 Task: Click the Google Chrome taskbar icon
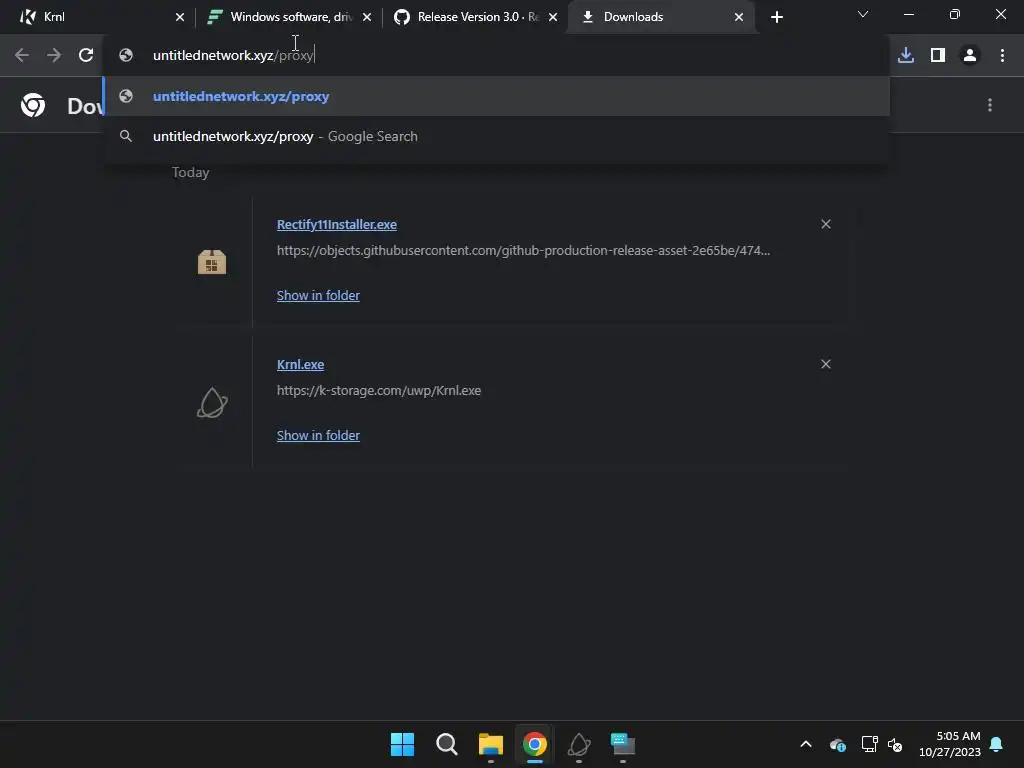(534, 744)
